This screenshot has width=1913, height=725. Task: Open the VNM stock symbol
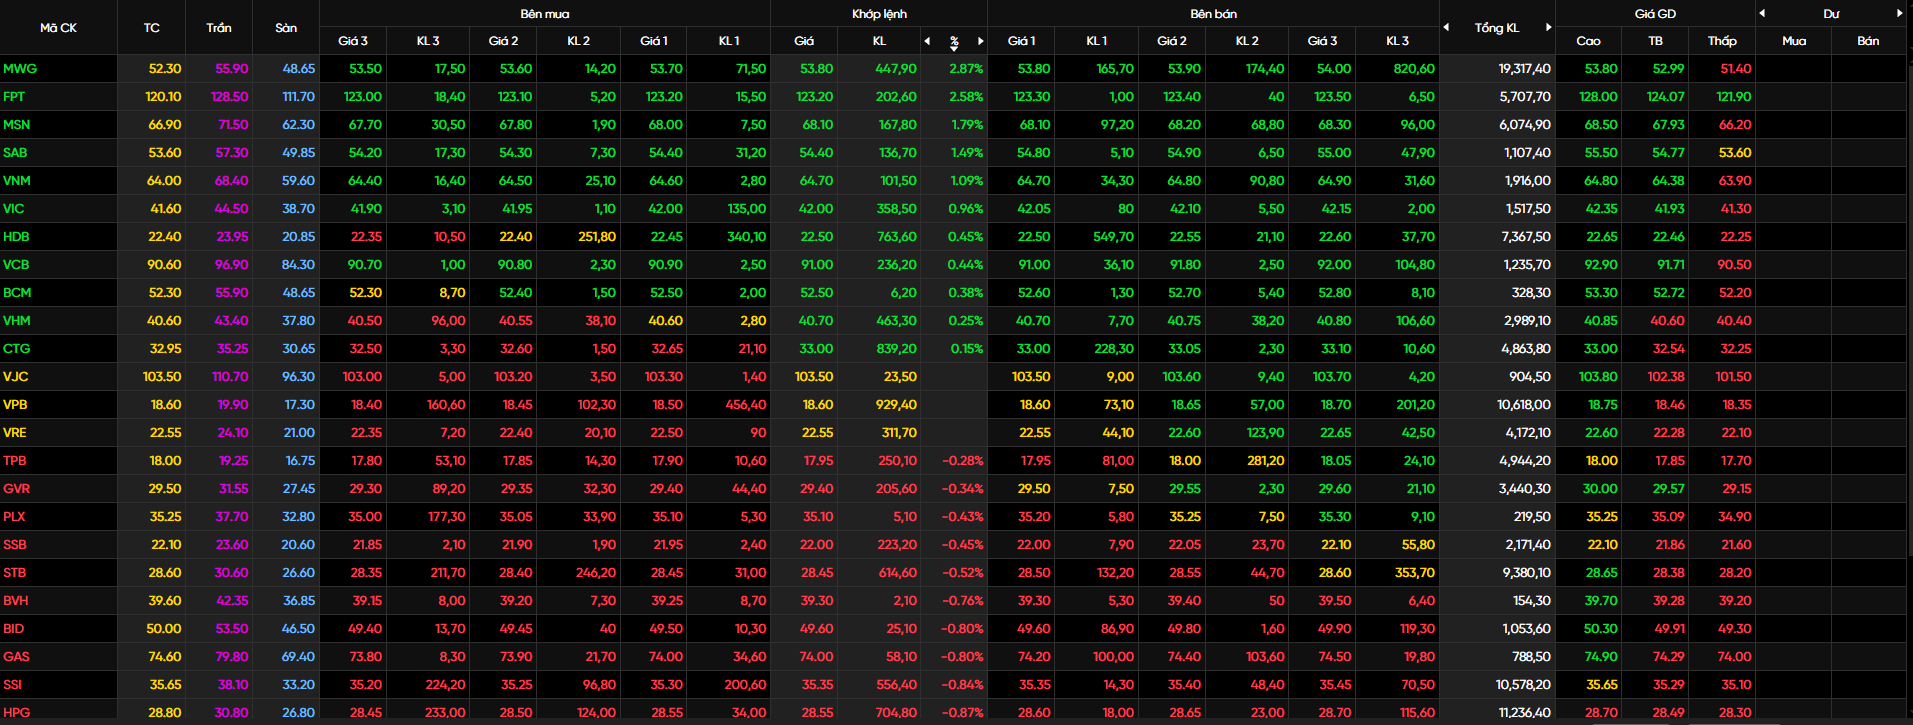point(17,181)
